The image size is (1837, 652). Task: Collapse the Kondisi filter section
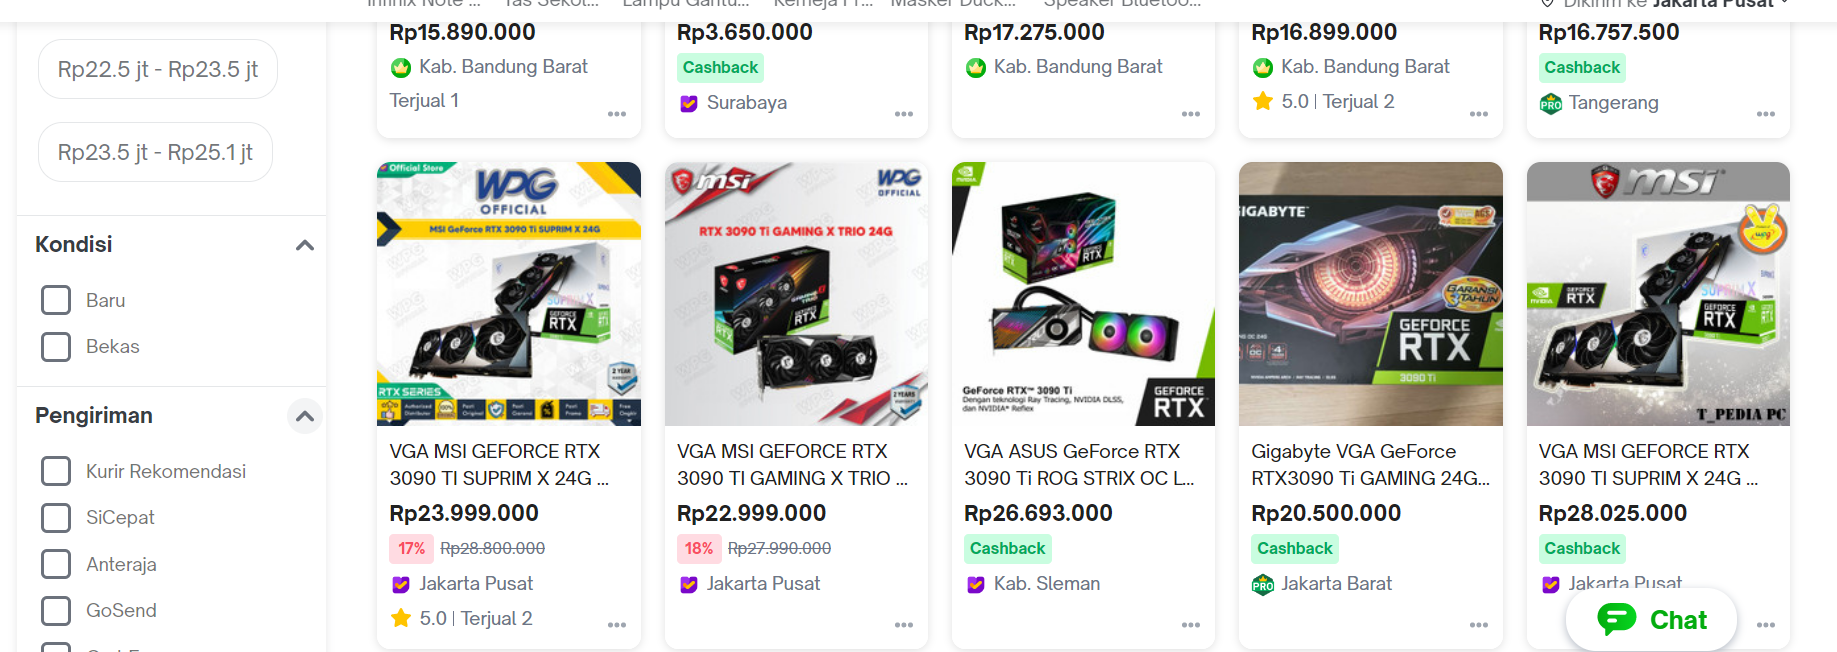[x=305, y=245]
